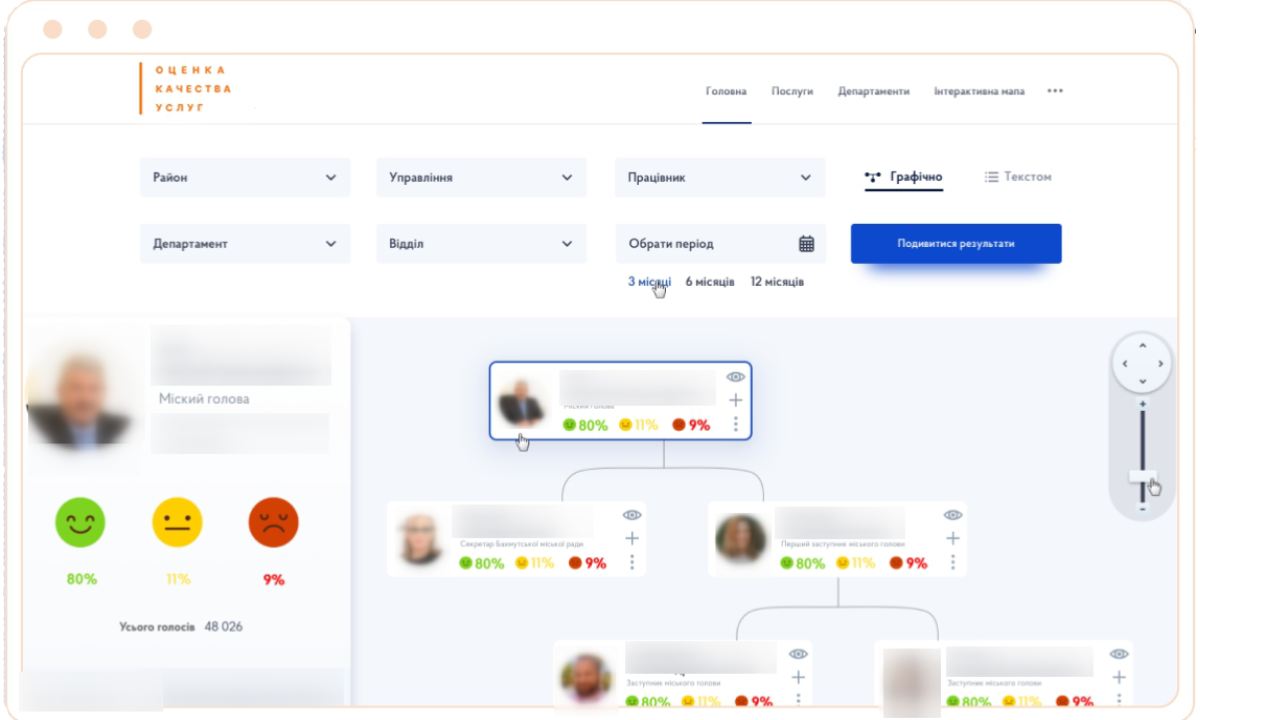Open three-dot menu on Міський голова card

click(x=736, y=424)
